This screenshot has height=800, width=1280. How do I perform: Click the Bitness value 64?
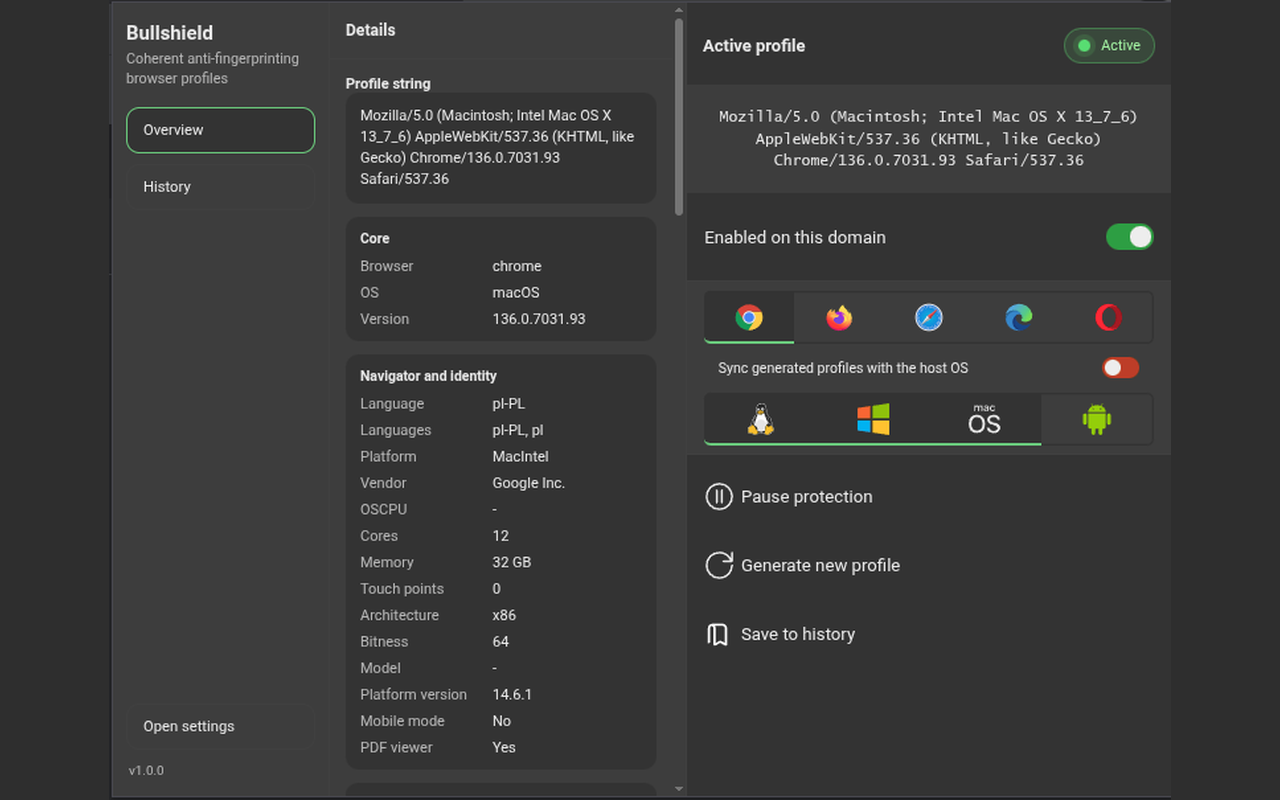[500, 641]
